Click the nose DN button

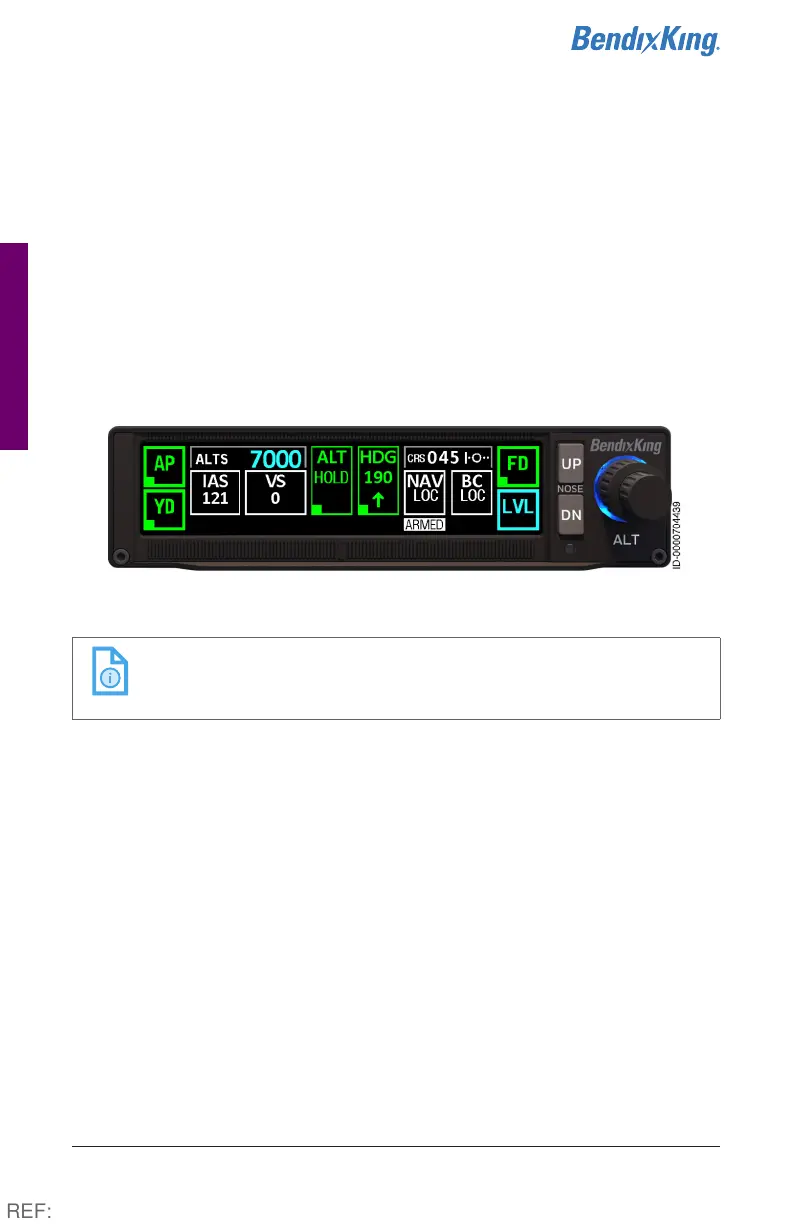click(570, 514)
